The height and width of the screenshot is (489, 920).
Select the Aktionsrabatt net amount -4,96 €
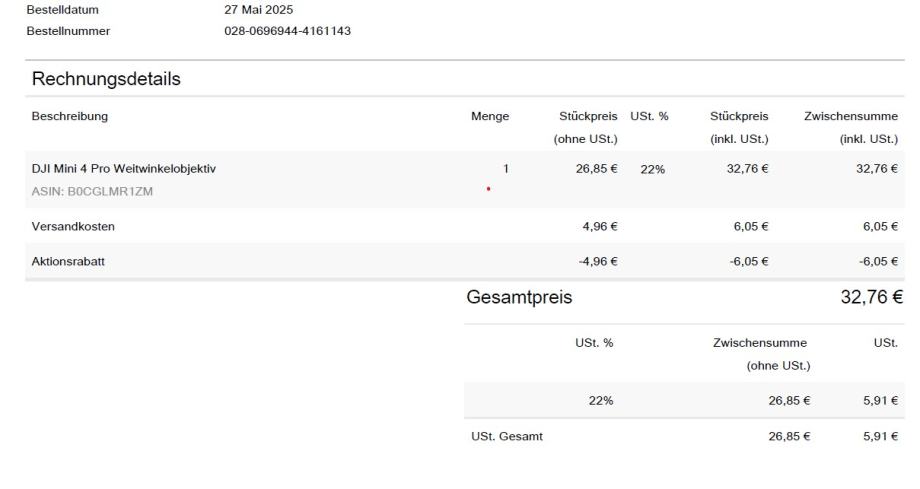coord(595,262)
